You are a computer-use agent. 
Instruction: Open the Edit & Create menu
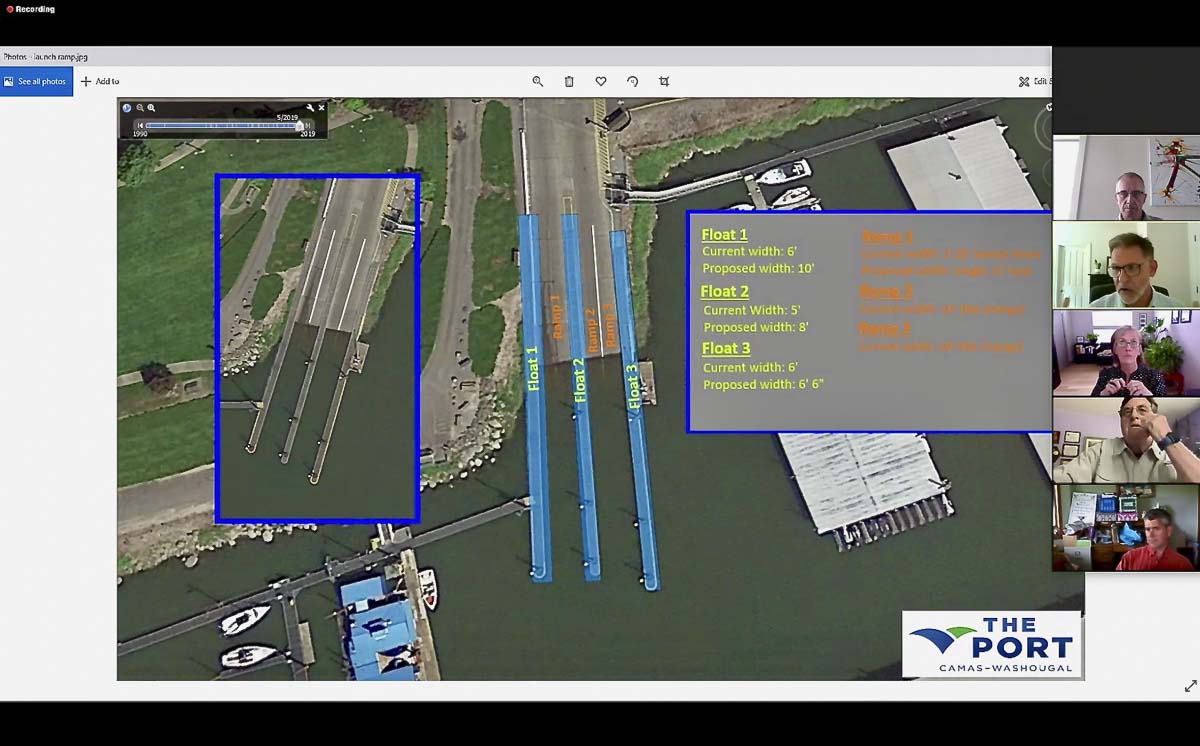(x=1034, y=81)
